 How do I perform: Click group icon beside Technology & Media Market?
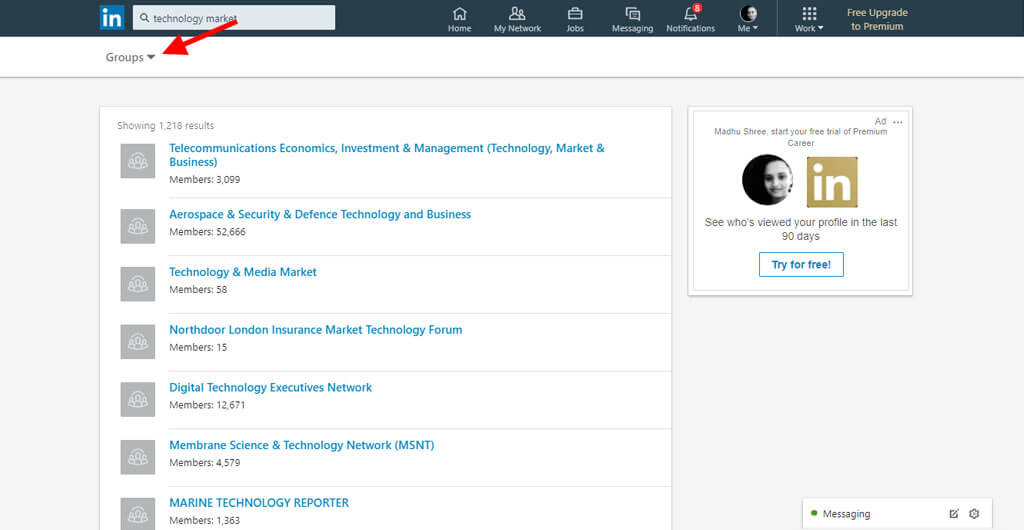pyautogui.click(x=138, y=284)
